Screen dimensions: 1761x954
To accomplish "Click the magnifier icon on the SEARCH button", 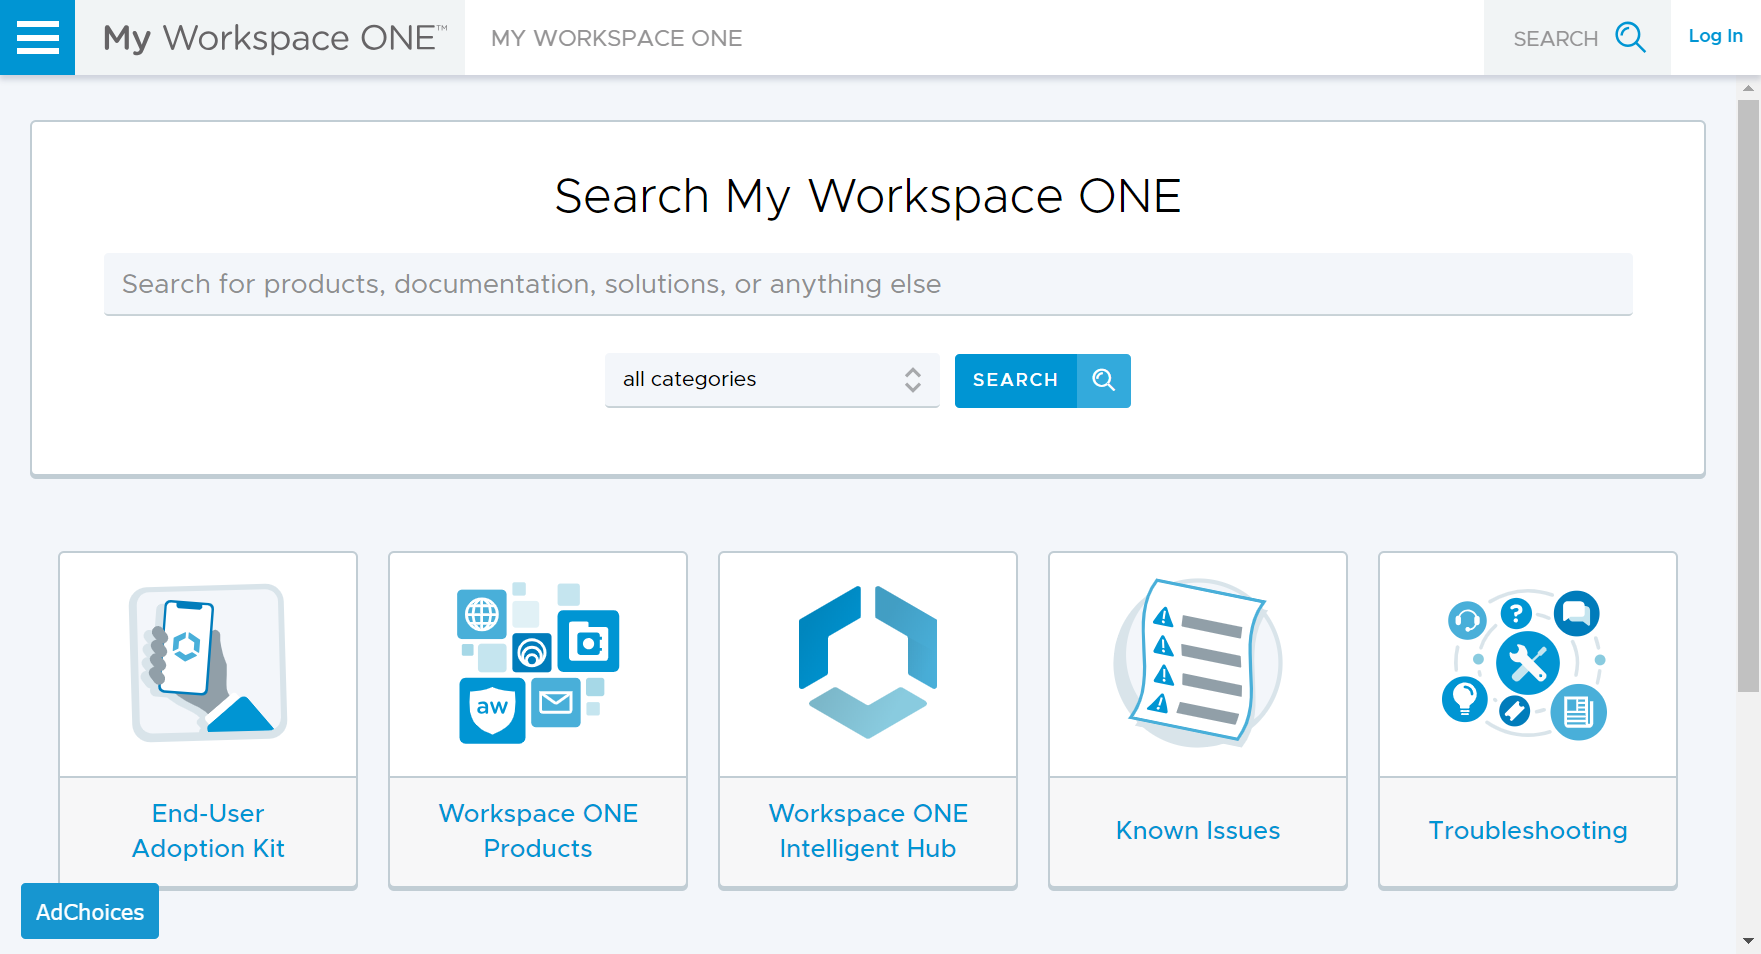I will pyautogui.click(x=1103, y=380).
